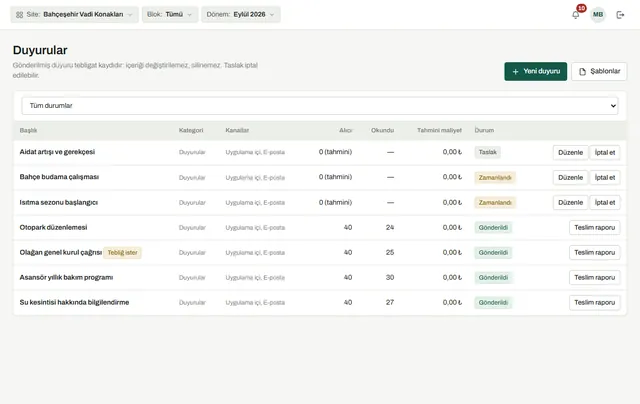
Task: Select the Aidat artışı ve gerekçesi title
Action: pos(57,152)
